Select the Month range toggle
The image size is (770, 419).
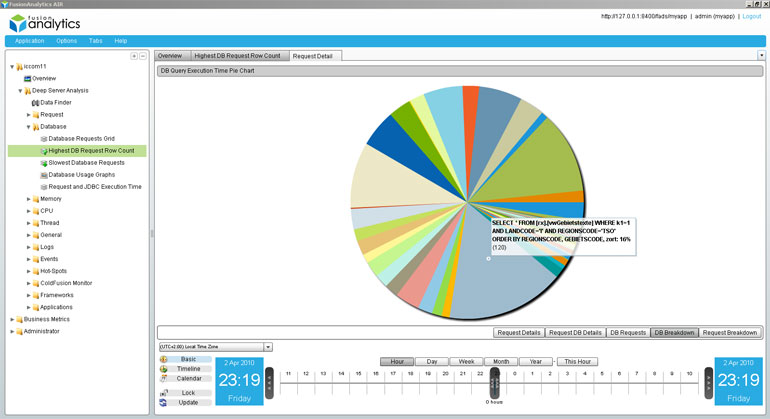pyautogui.click(x=501, y=362)
